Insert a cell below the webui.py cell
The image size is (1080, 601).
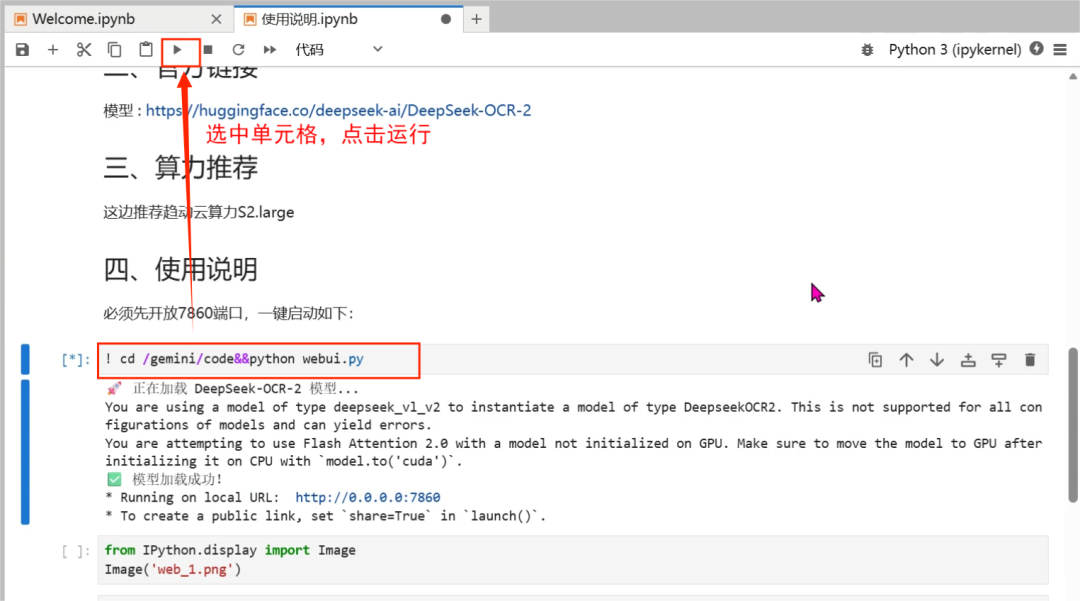pyautogui.click(x=999, y=359)
